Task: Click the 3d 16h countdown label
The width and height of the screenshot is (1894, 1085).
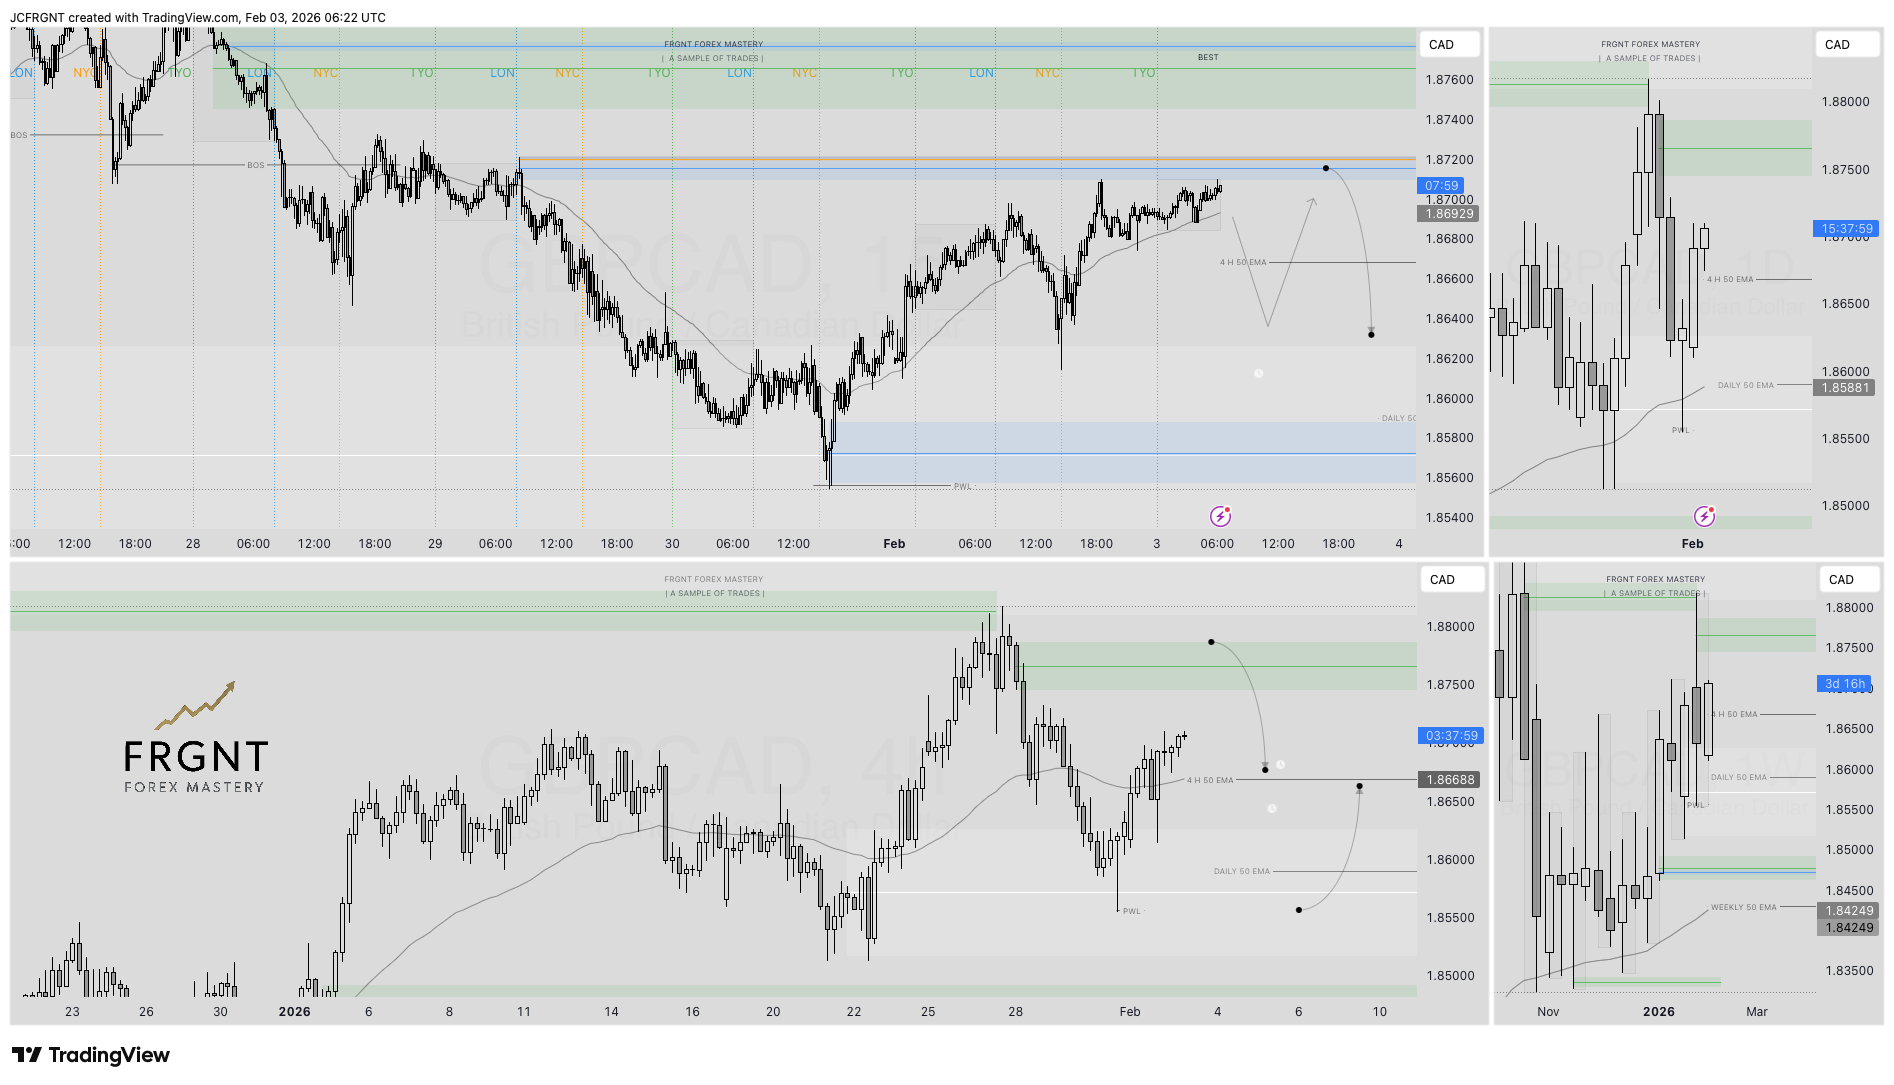Action: point(1843,684)
